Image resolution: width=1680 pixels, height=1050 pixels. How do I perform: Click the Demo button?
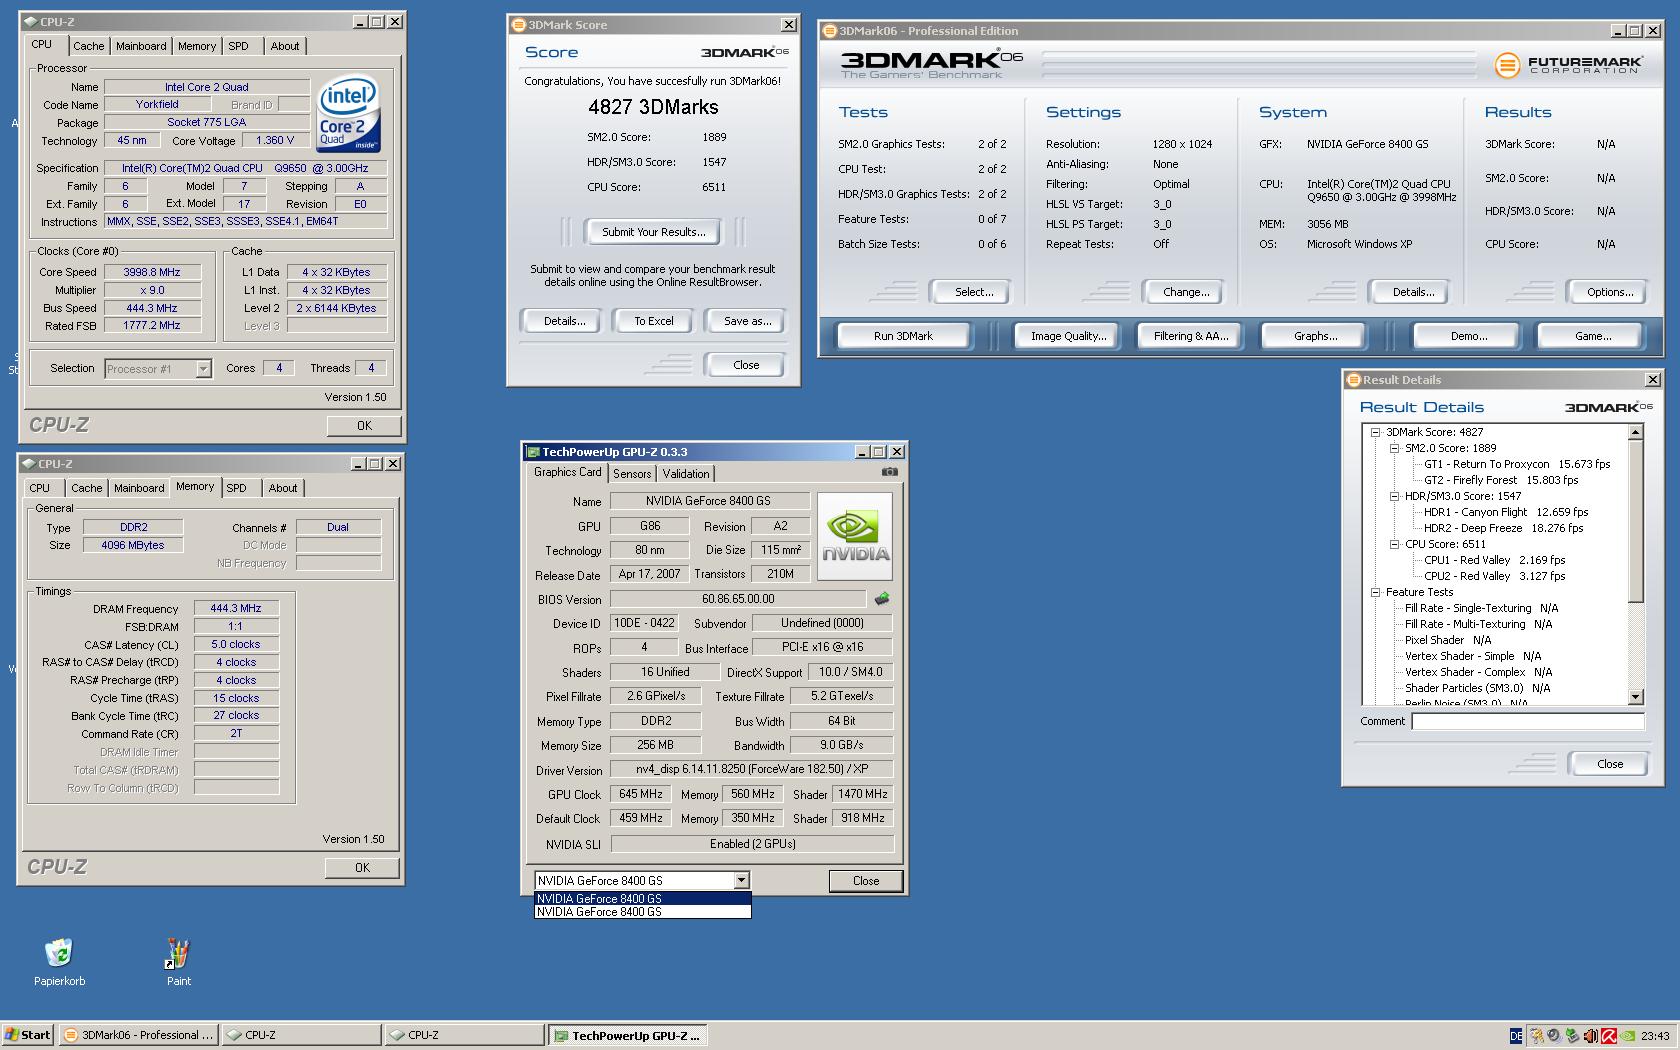click(x=1468, y=336)
